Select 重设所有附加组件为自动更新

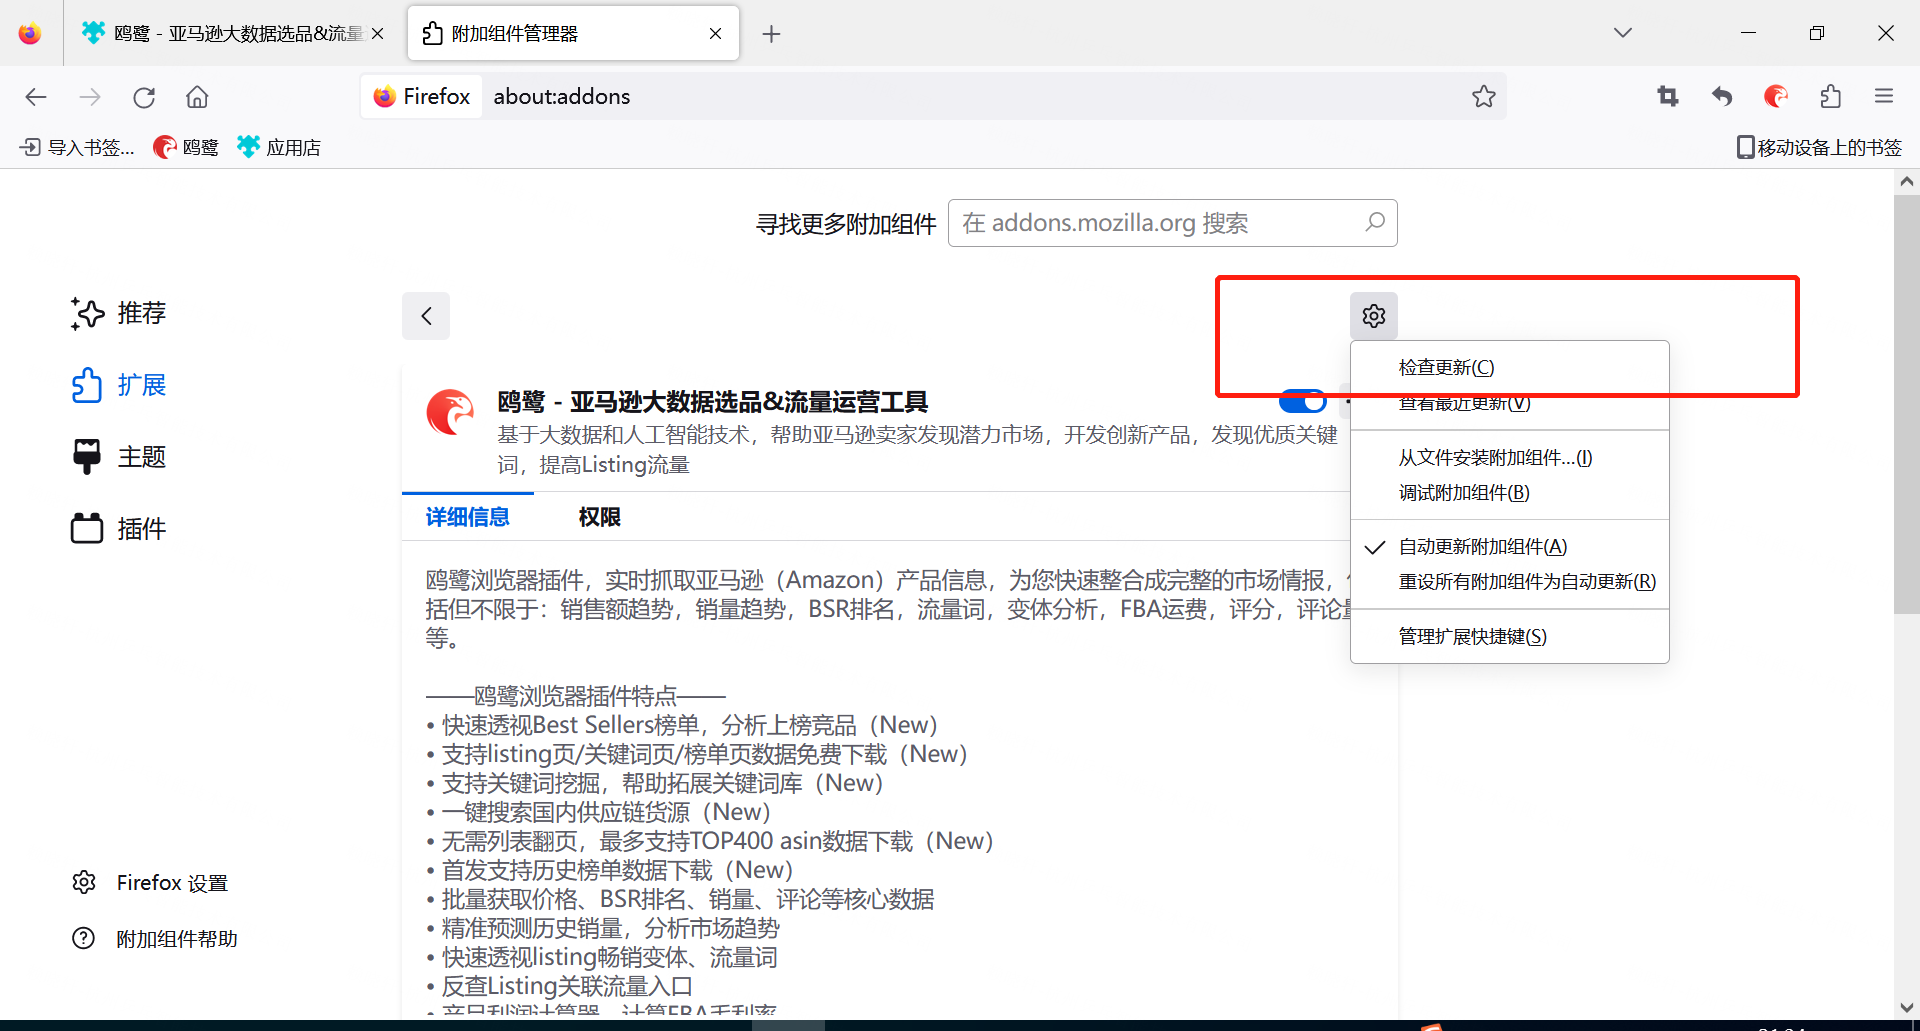pyautogui.click(x=1510, y=582)
